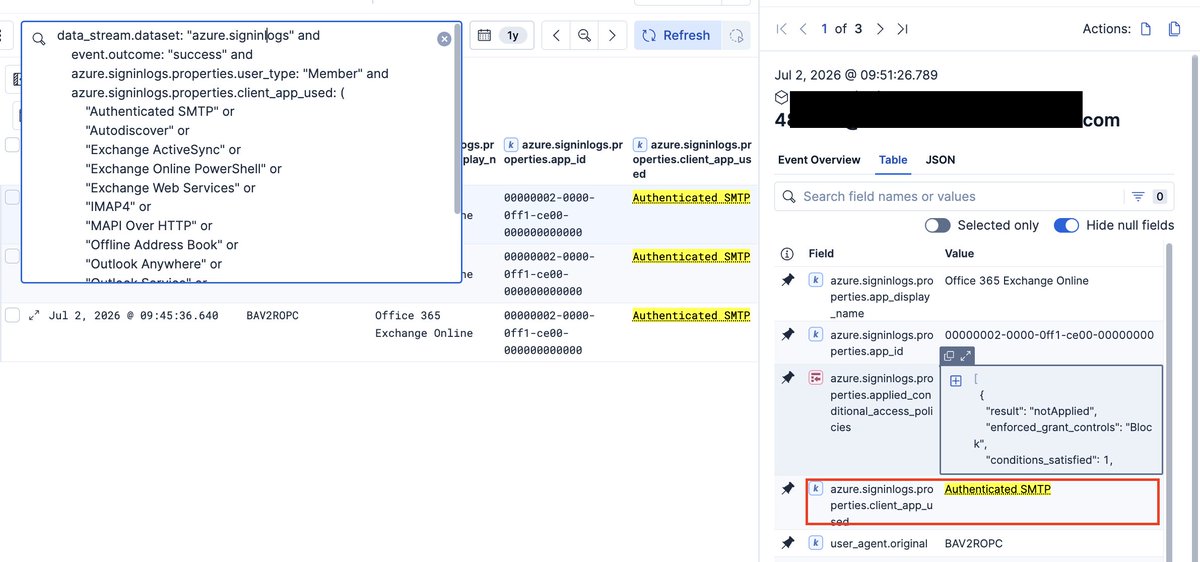1200x562 pixels.
Task: Switch to the Event Overview tab
Action: (819, 160)
